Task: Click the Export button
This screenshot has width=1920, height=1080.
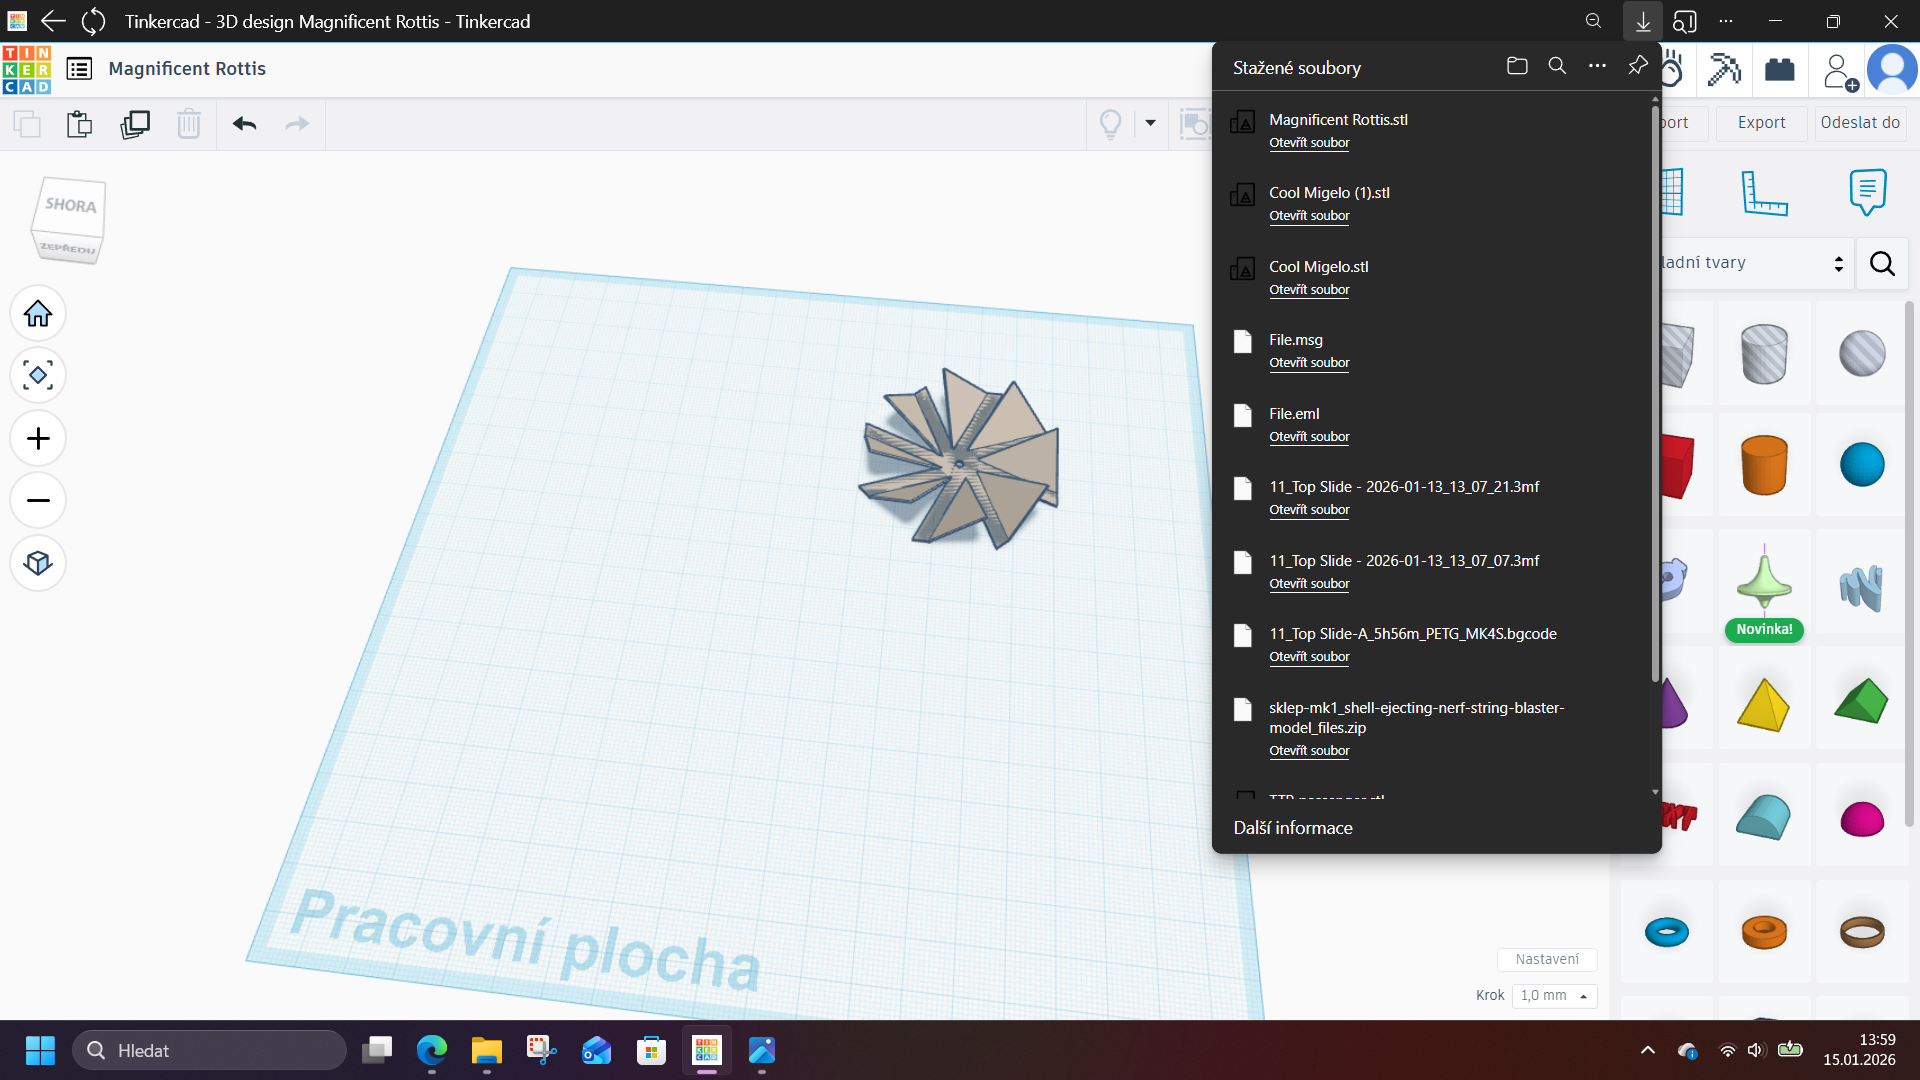Action: [x=1761, y=123]
